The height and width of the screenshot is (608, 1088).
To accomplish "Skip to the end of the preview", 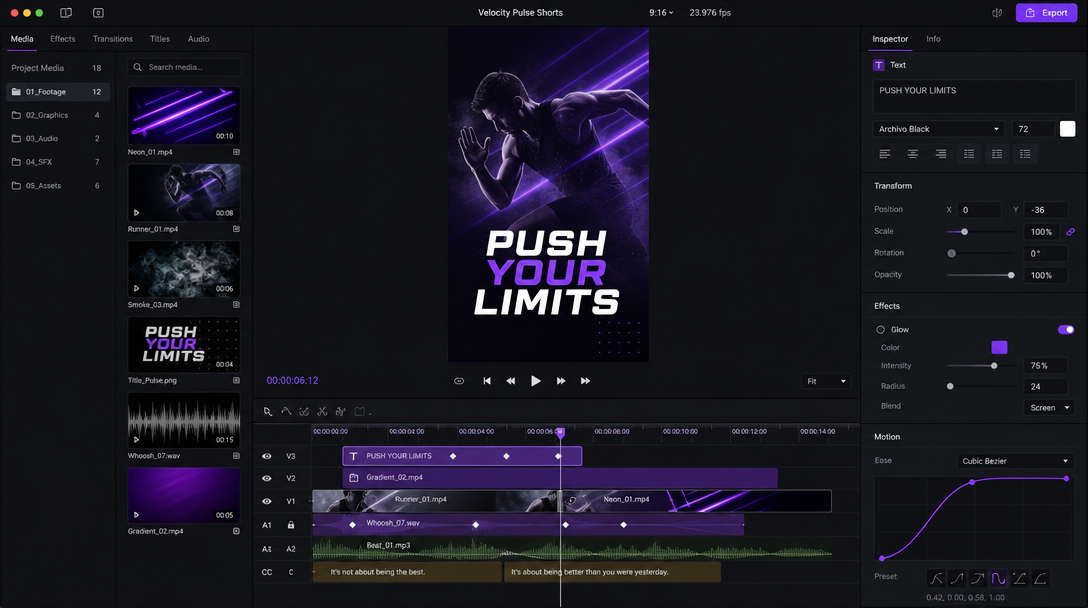I will pyautogui.click(x=586, y=381).
